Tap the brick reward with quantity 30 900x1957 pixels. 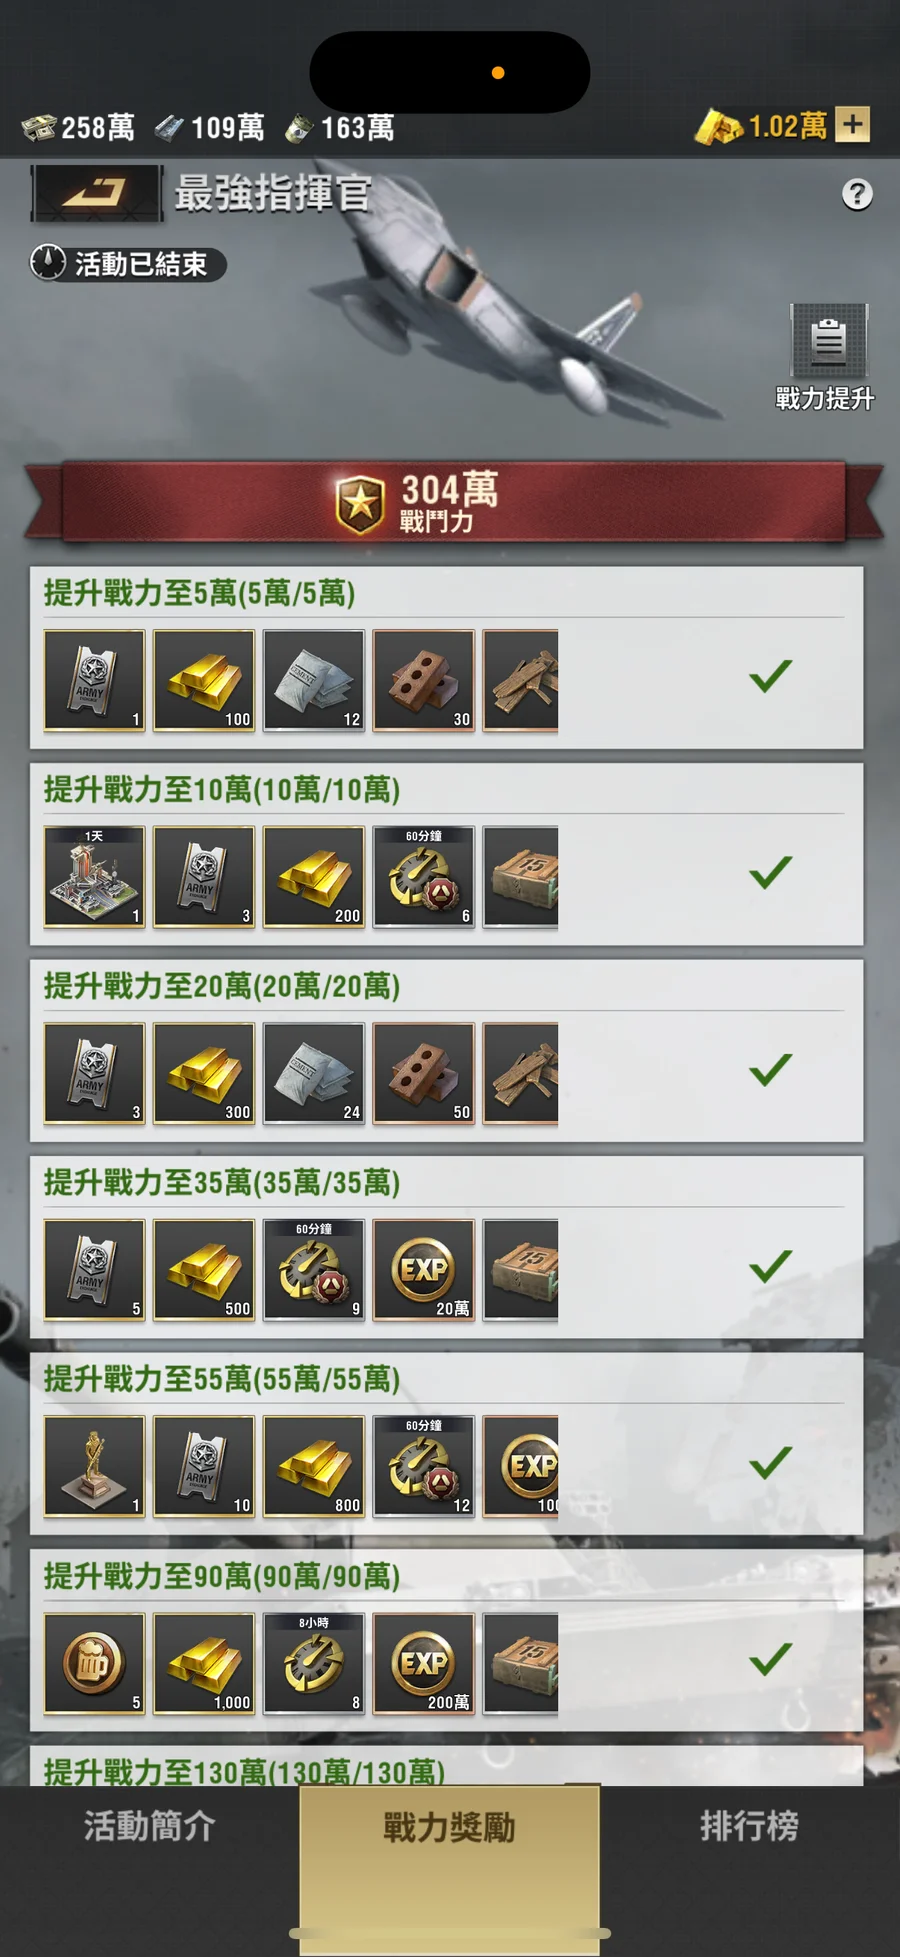click(424, 681)
